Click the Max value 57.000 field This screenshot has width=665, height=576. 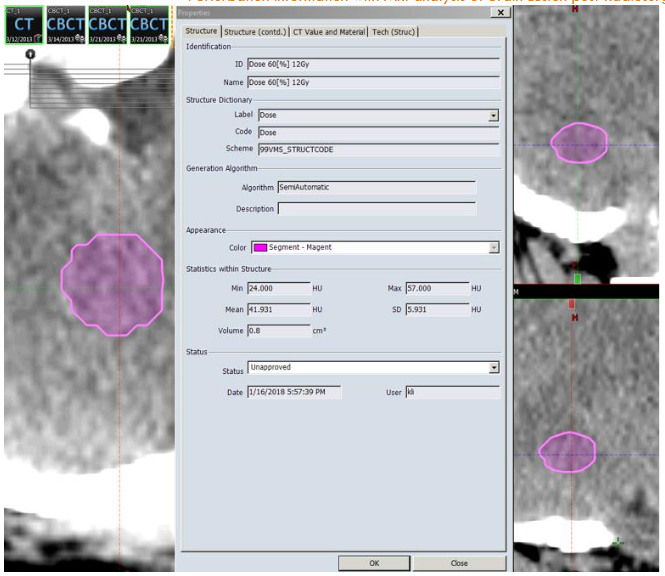[437, 288]
